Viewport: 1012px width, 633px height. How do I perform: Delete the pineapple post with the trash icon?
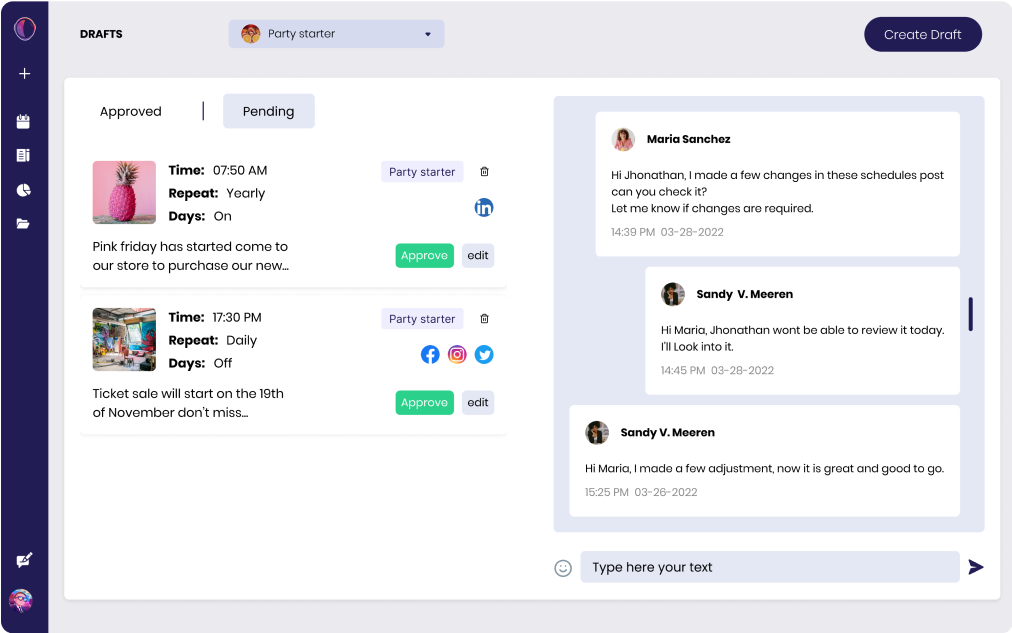click(485, 172)
